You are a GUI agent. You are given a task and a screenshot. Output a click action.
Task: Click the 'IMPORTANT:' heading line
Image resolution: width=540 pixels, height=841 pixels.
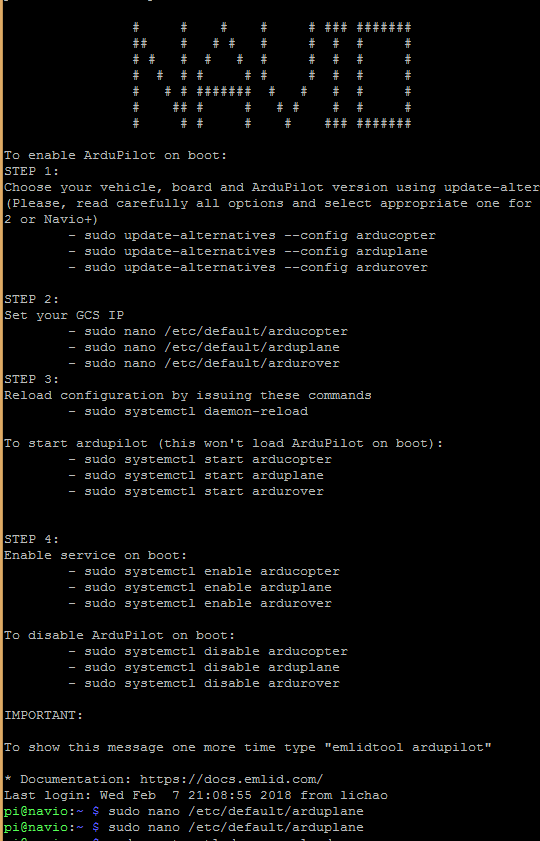(x=43, y=715)
